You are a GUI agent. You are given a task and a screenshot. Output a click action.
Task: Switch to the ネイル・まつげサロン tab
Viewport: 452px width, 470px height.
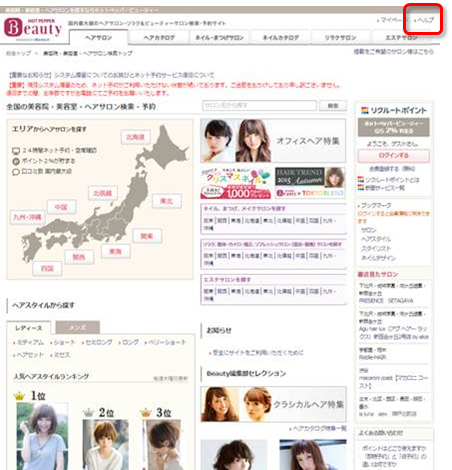click(219, 38)
